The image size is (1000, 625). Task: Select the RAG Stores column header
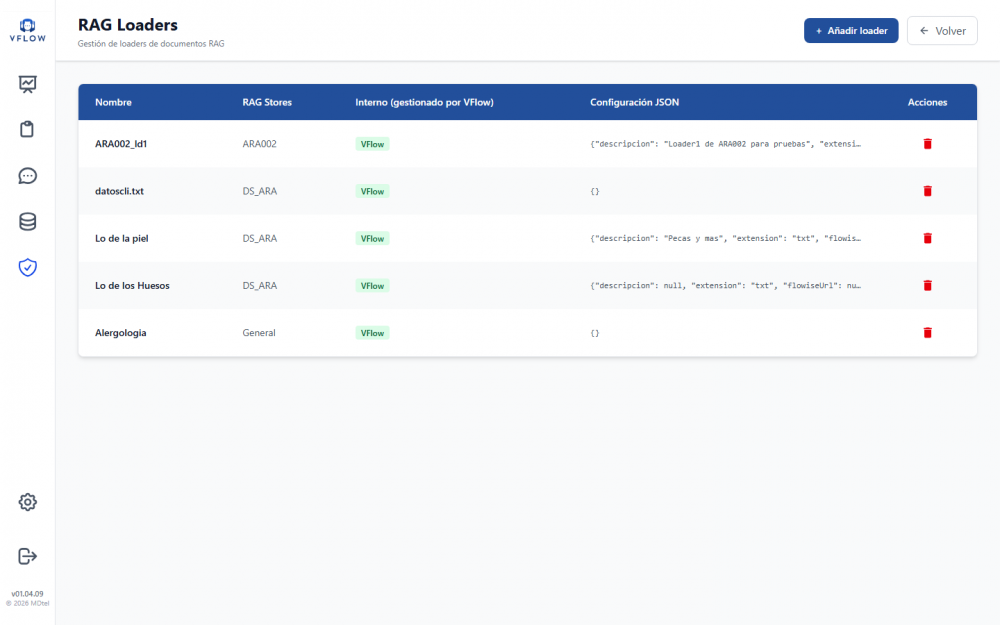tap(267, 102)
